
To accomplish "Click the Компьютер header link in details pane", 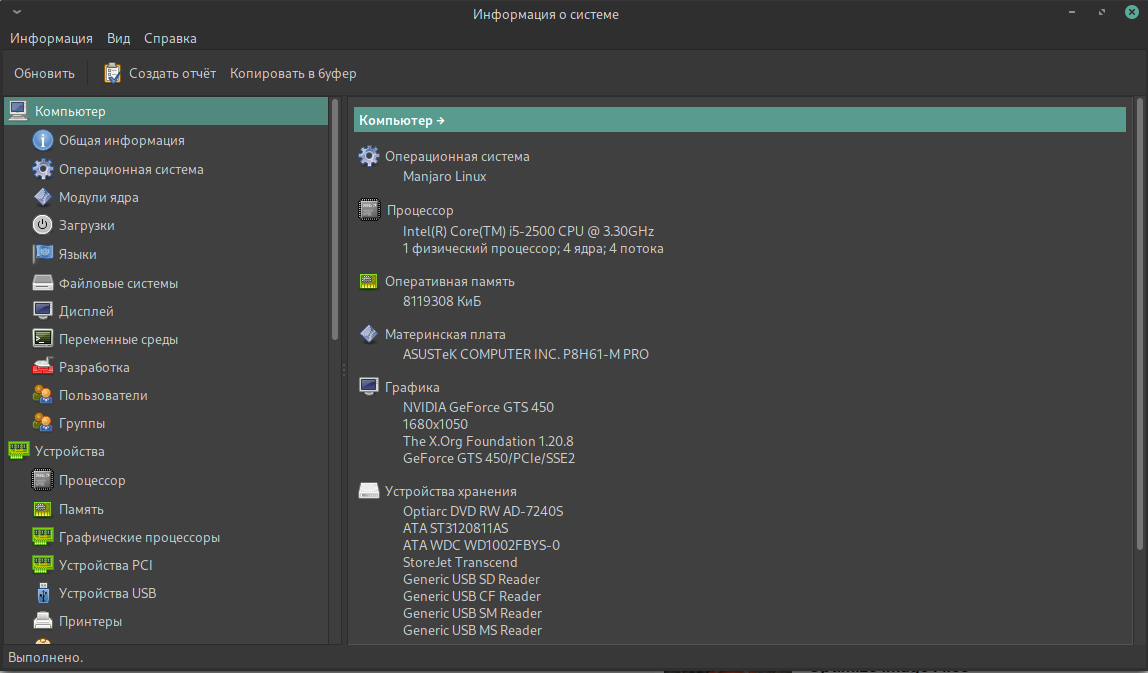I will pos(401,120).
